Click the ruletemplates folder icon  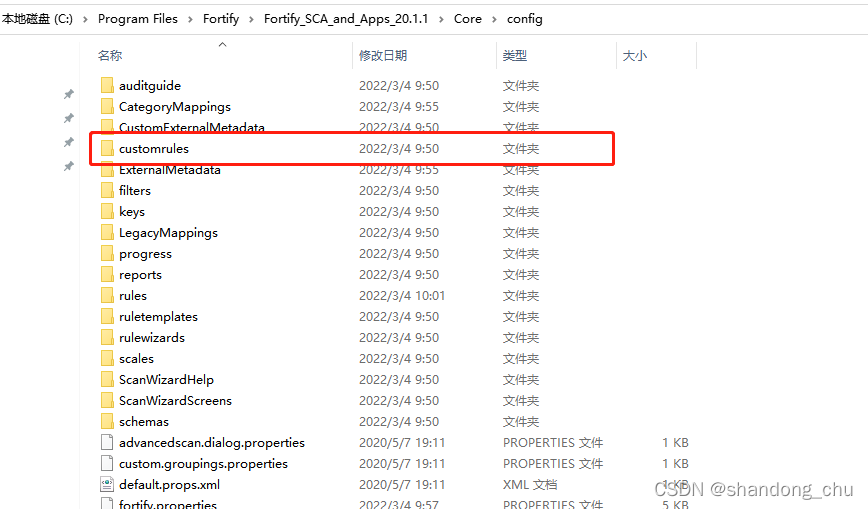point(107,317)
